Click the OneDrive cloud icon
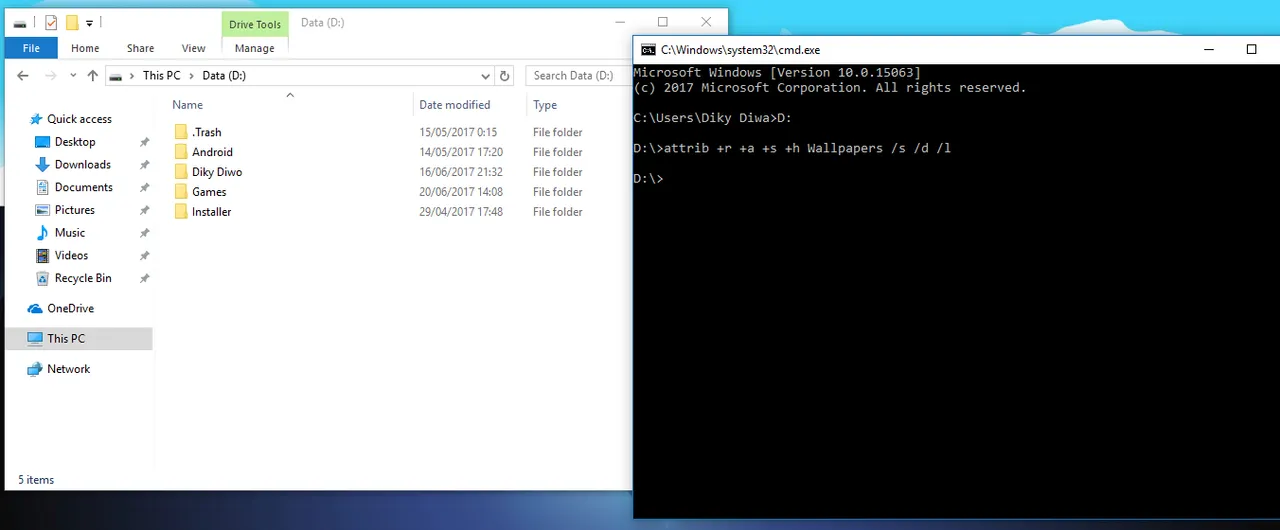 click(35, 309)
